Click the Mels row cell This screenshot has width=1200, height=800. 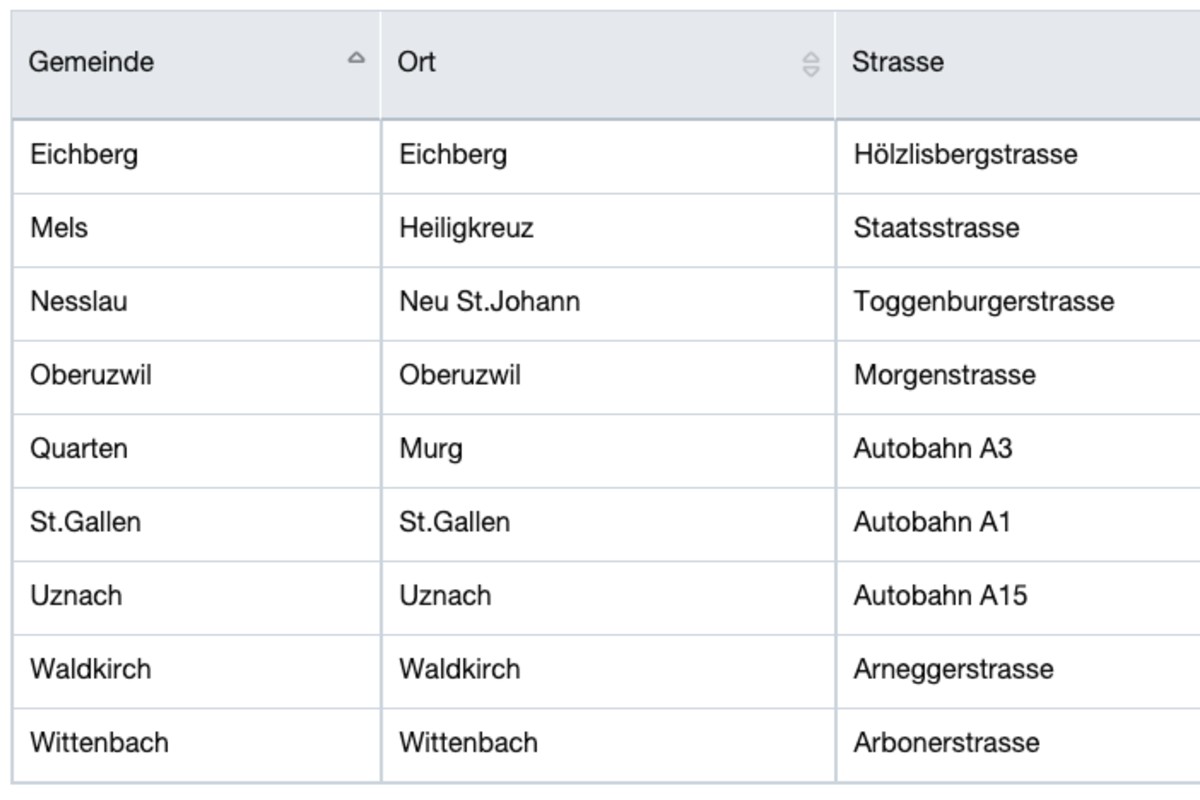[x=59, y=228]
